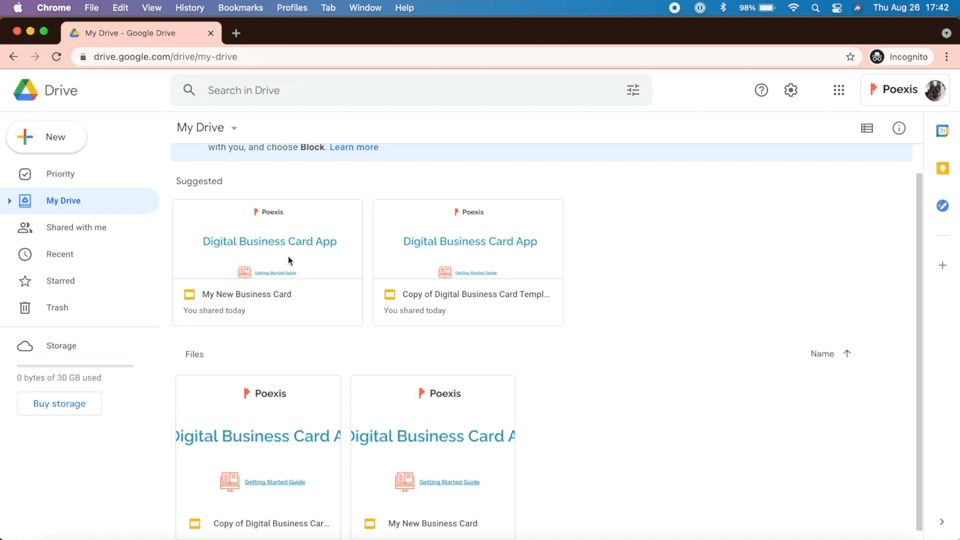Open a new browser tab
Screen dimensions: 960x540
236,33
